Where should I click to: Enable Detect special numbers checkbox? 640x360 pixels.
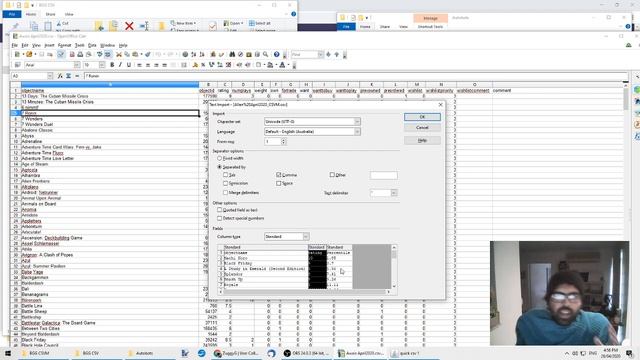(x=220, y=218)
